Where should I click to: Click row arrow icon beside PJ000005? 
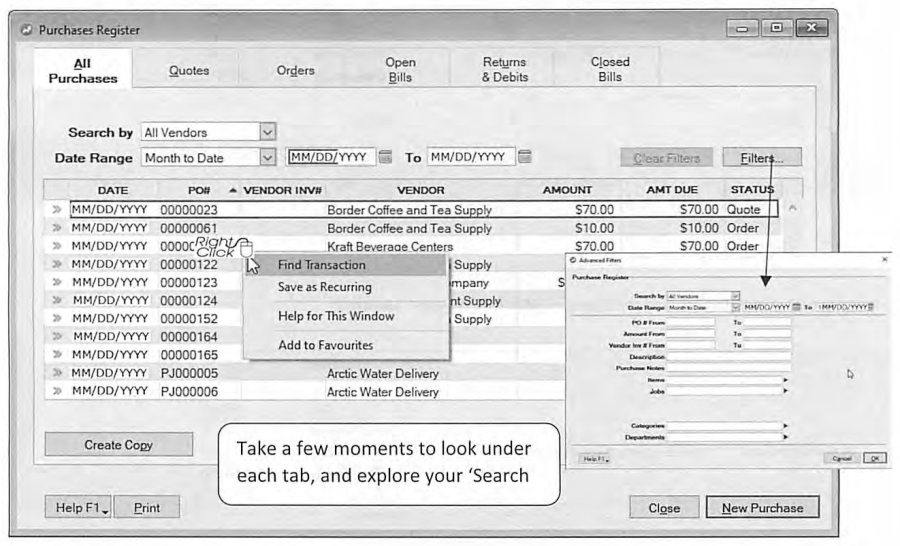click(56, 373)
